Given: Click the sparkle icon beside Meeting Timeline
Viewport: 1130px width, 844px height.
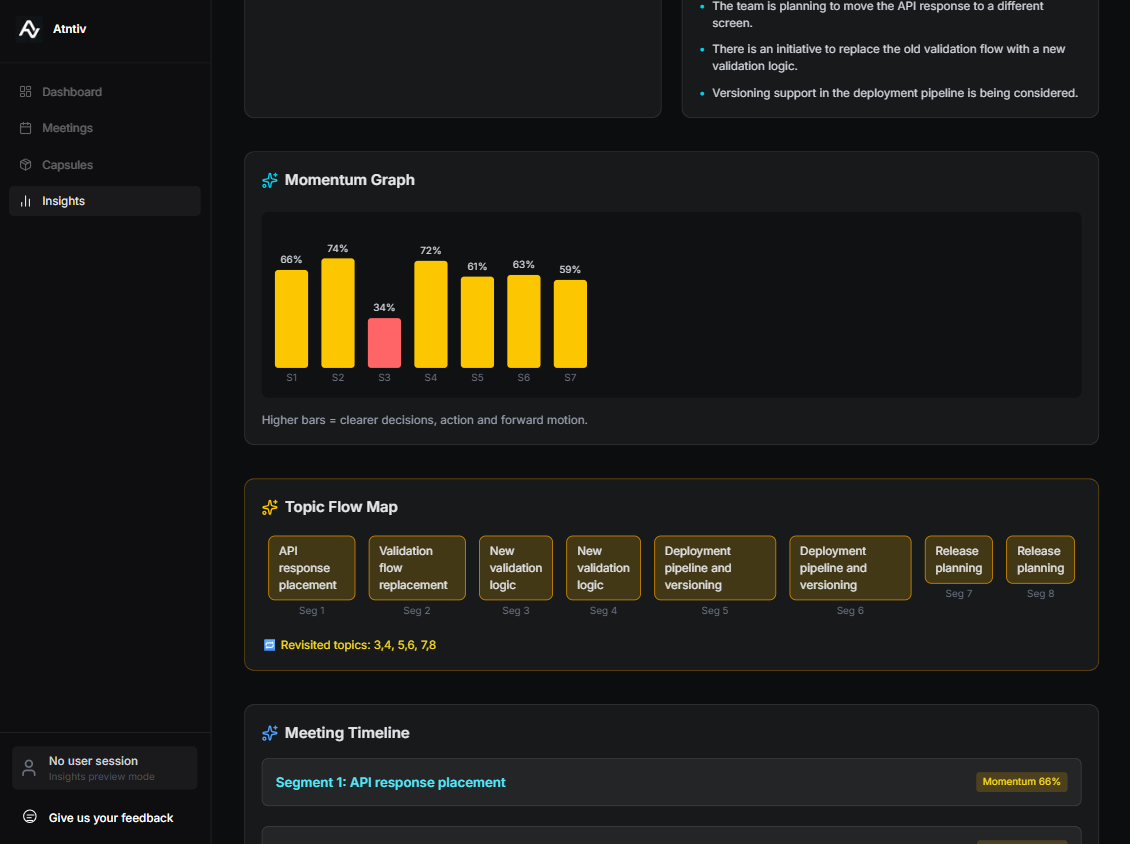Looking at the screenshot, I should point(269,733).
